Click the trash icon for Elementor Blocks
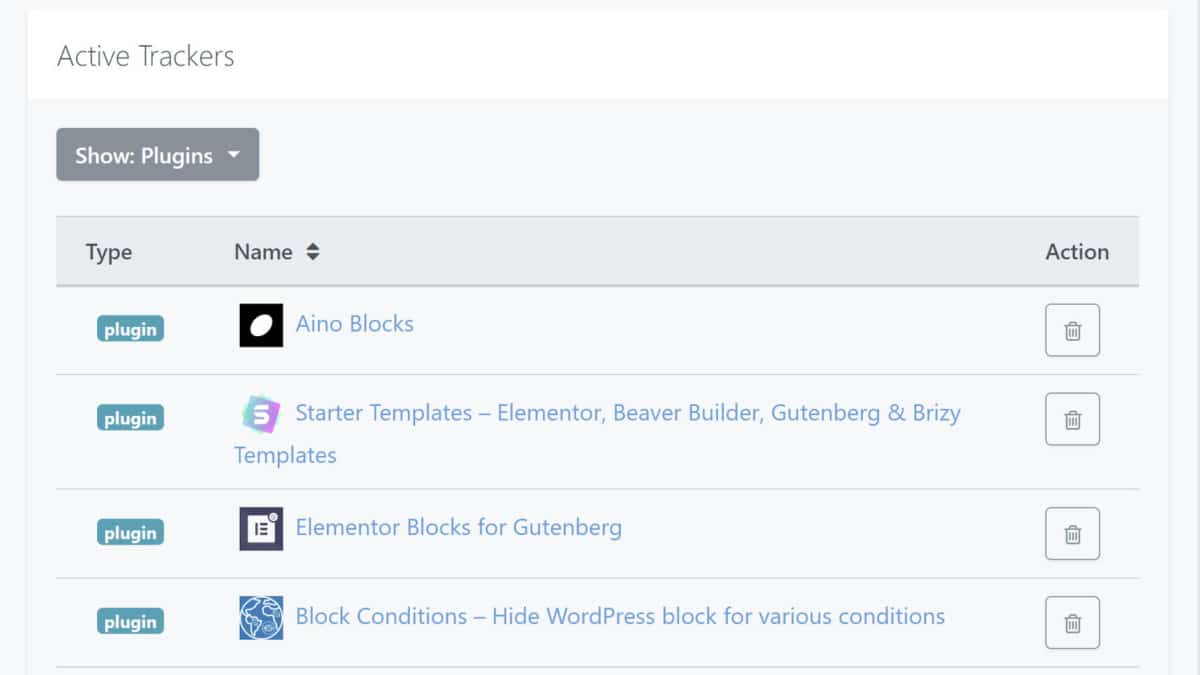This screenshot has width=1200, height=675. click(1072, 534)
